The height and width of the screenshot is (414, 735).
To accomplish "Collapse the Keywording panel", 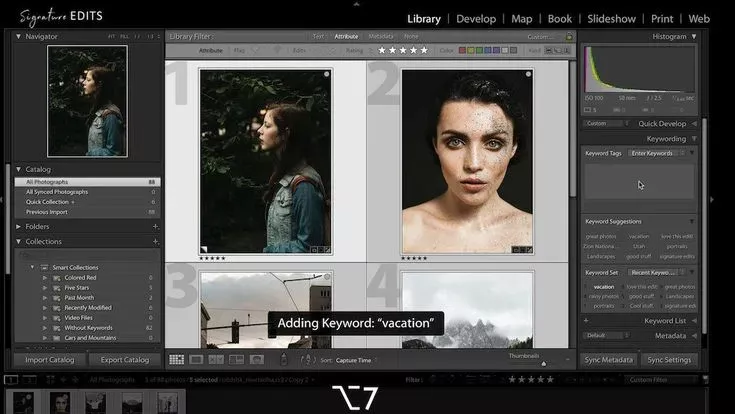I will click(x=694, y=139).
